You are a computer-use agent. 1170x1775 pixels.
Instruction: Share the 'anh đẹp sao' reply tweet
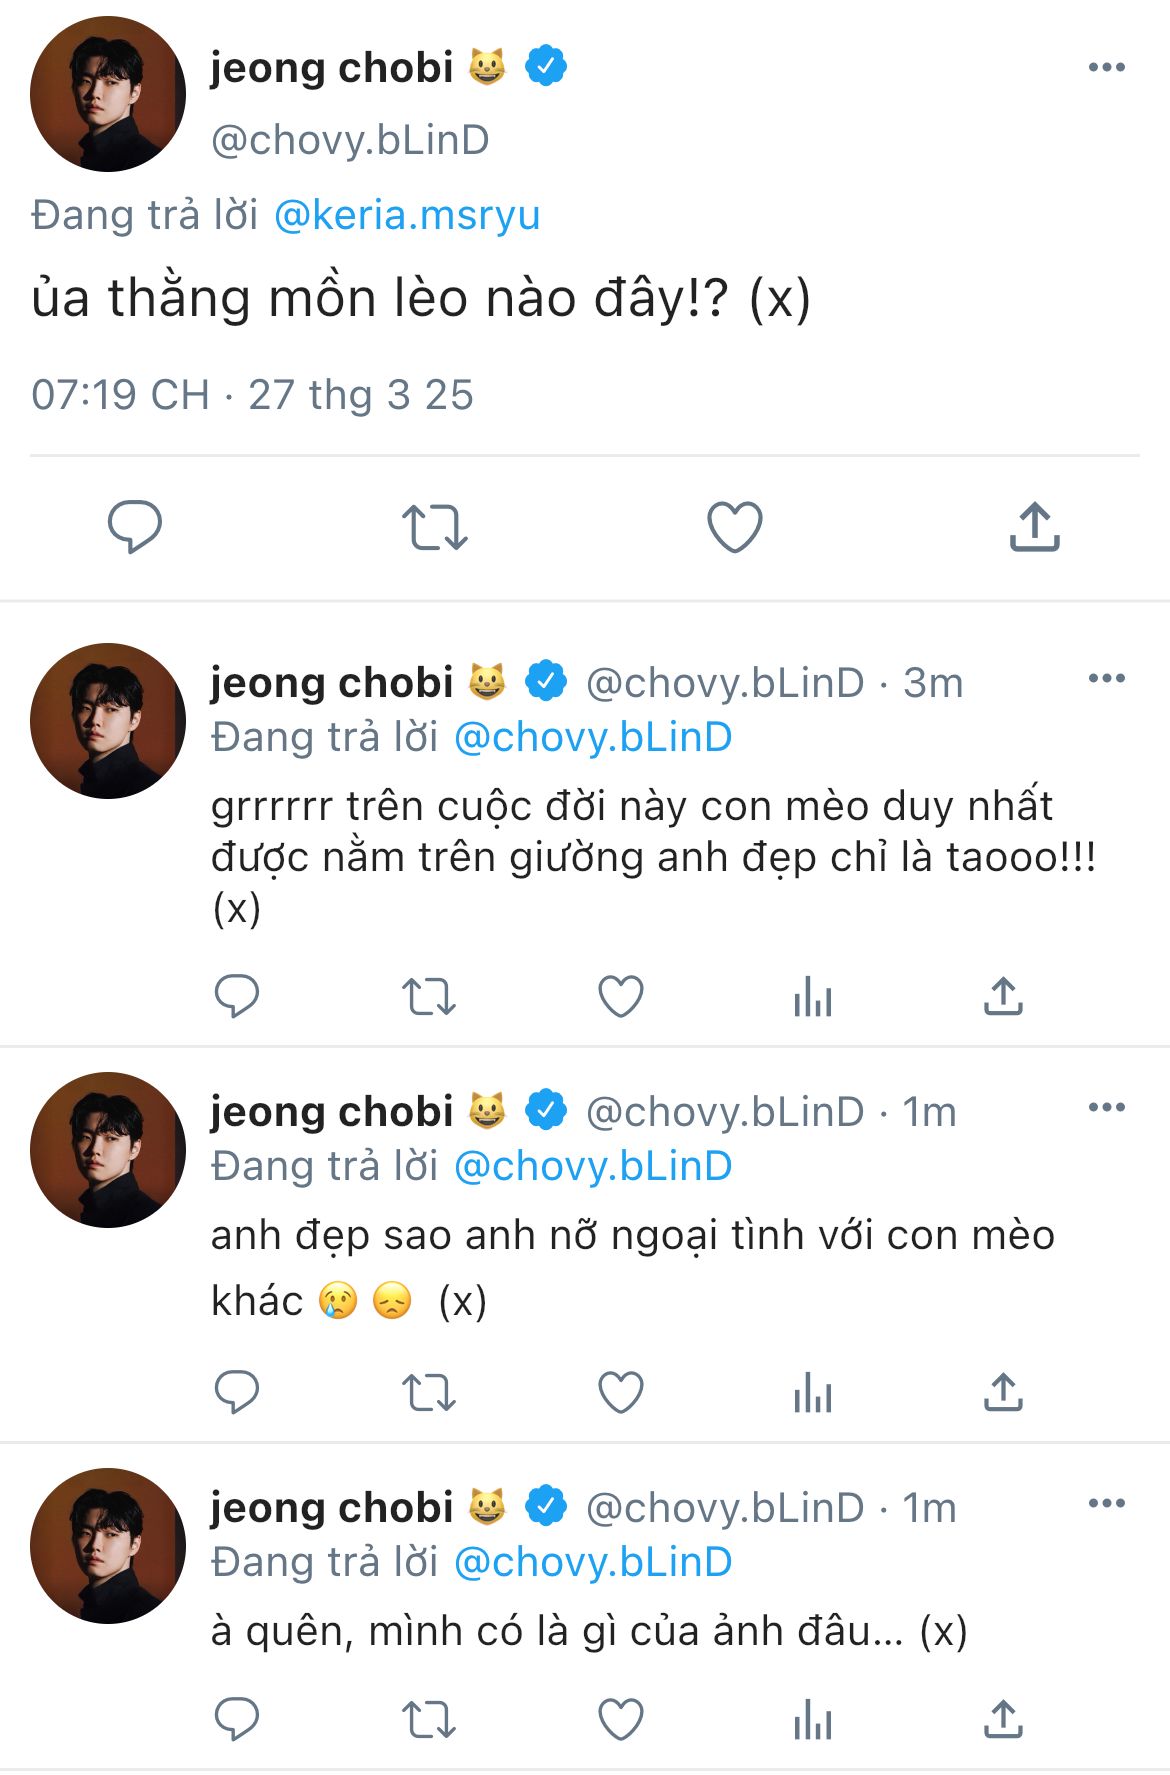tap(1003, 1391)
